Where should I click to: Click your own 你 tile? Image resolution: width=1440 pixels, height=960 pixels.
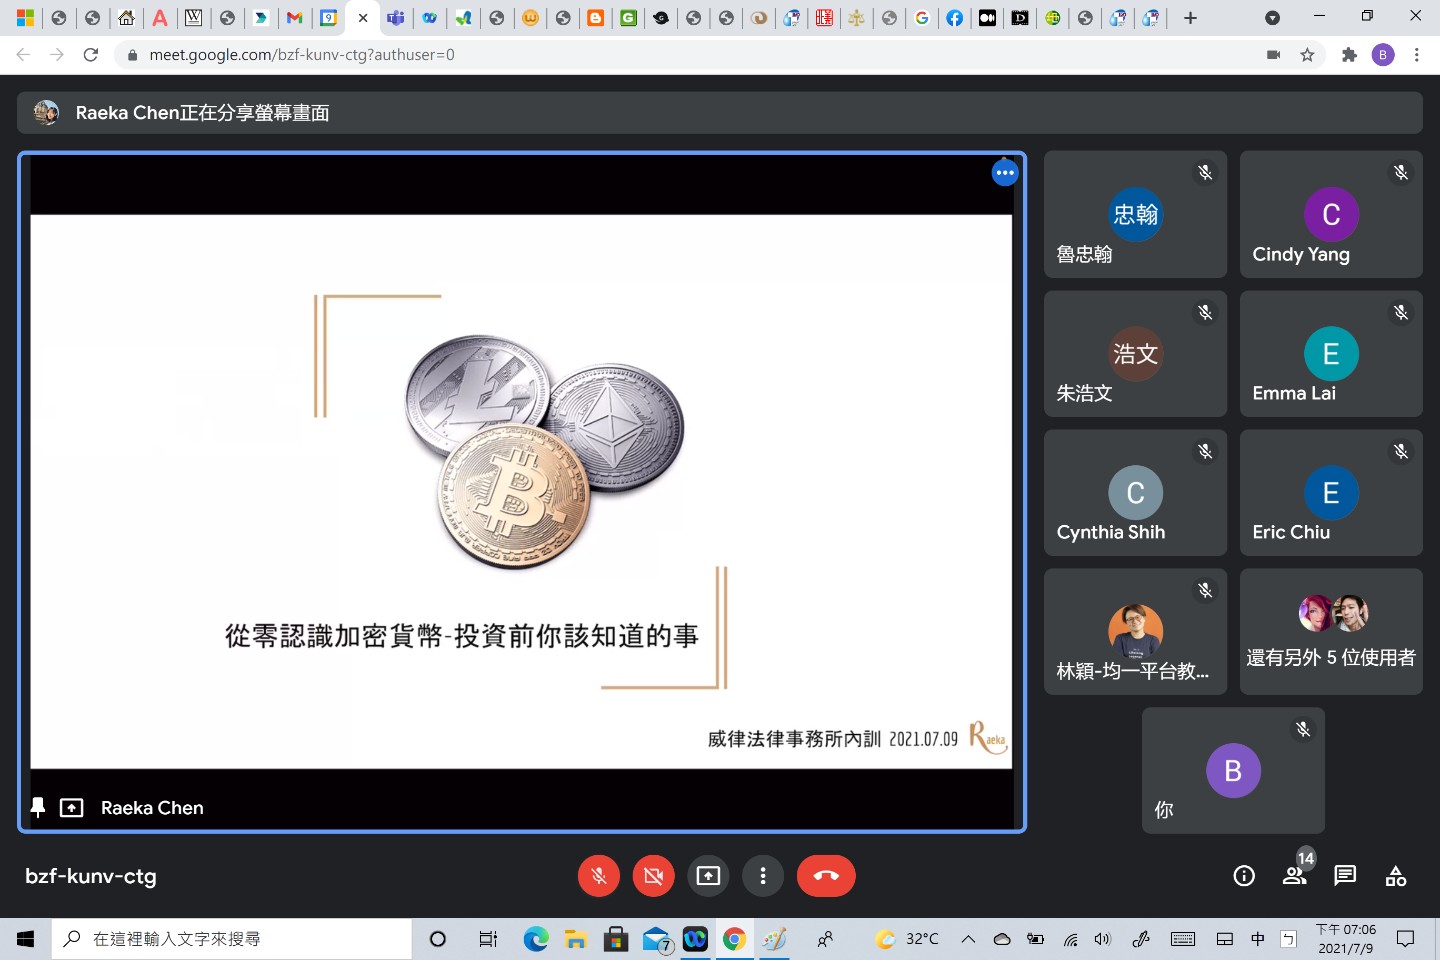pos(1233,771)
